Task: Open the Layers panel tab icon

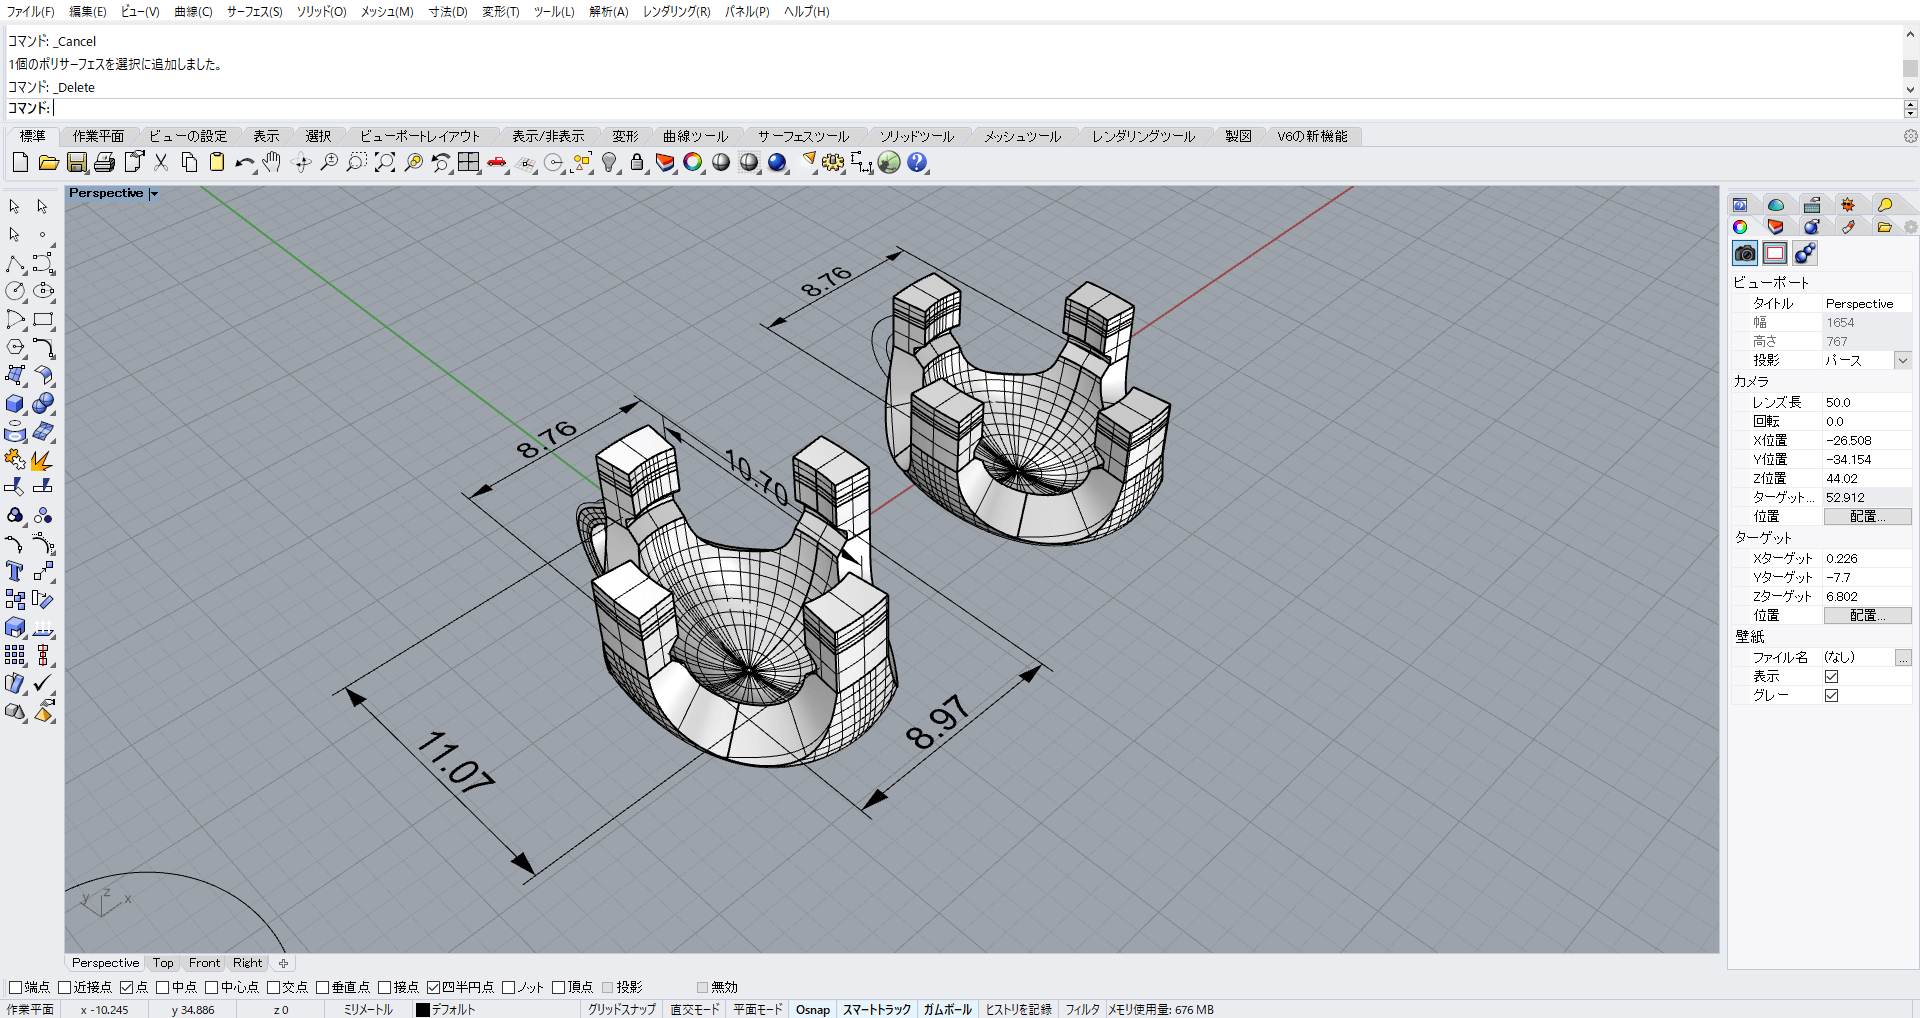Action: tap(1775, 227)
